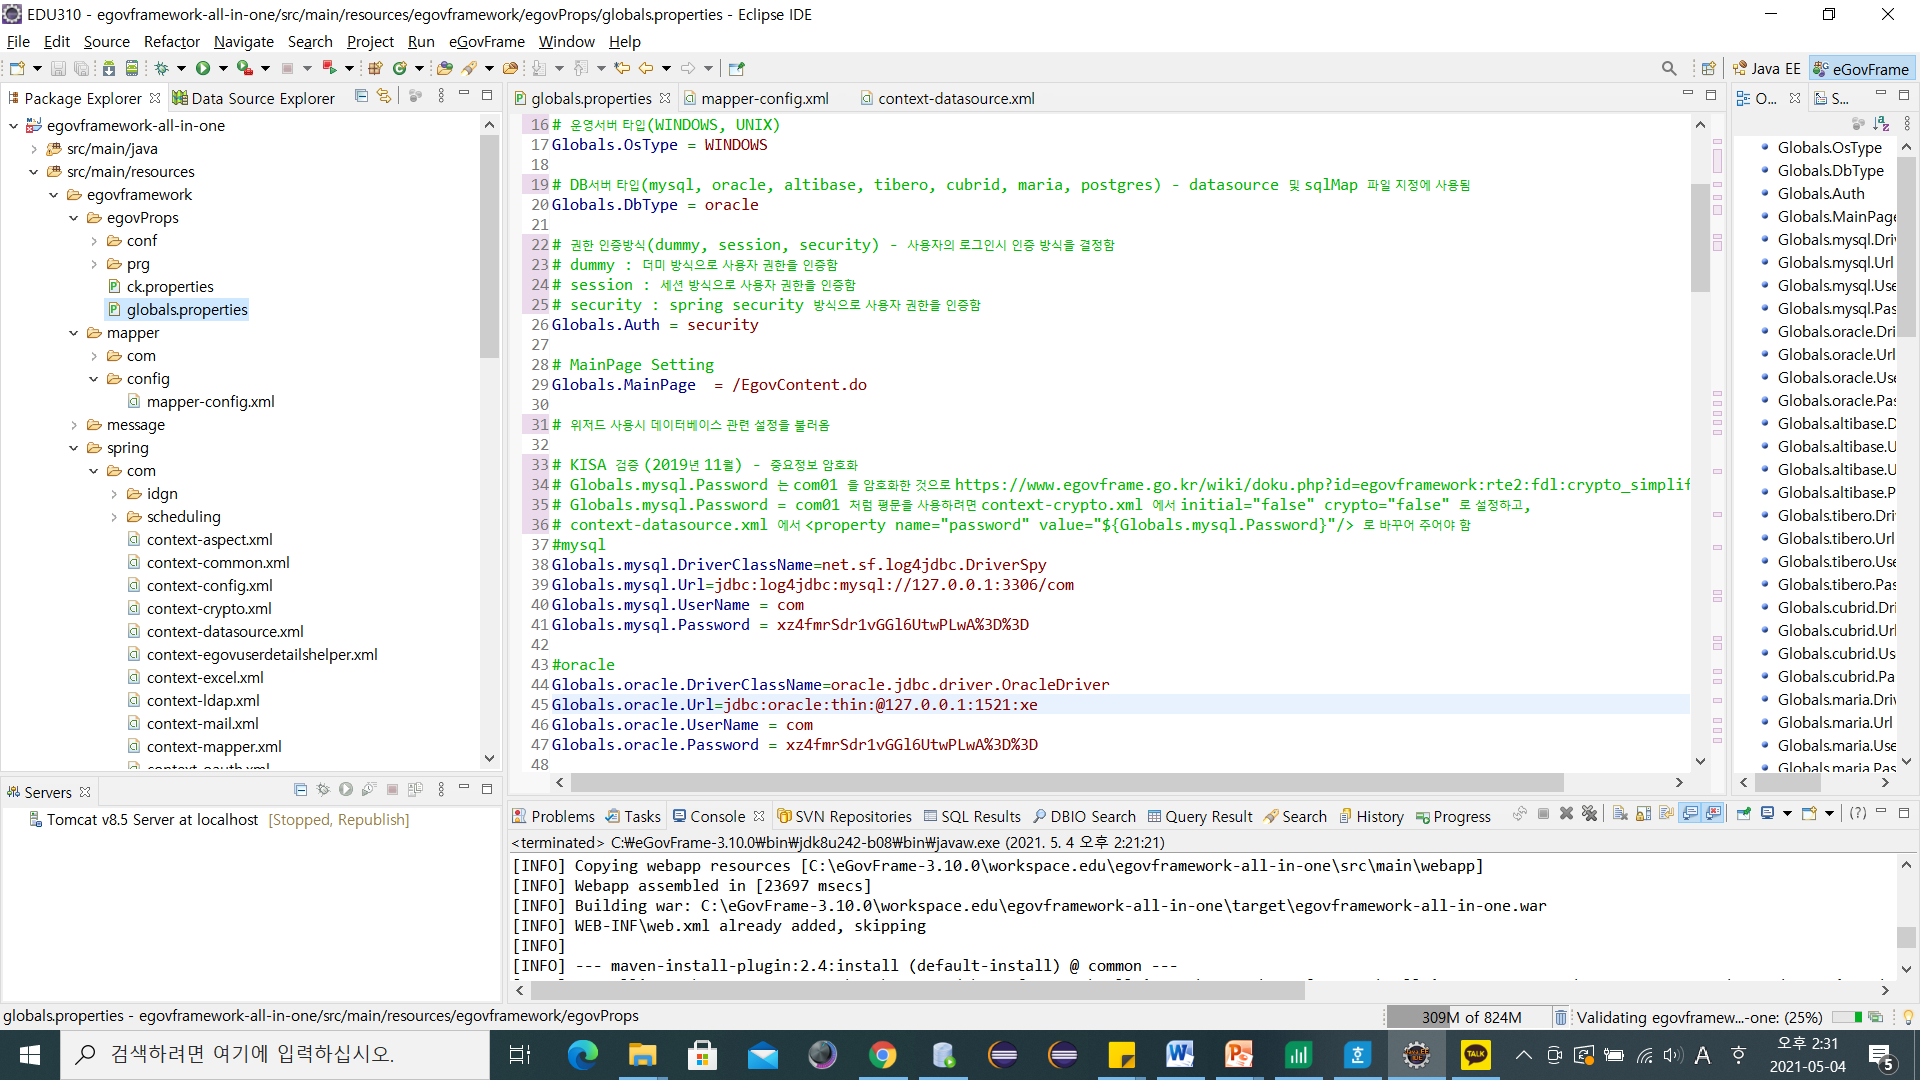Expand the message folder

click(x=73, y=425)
